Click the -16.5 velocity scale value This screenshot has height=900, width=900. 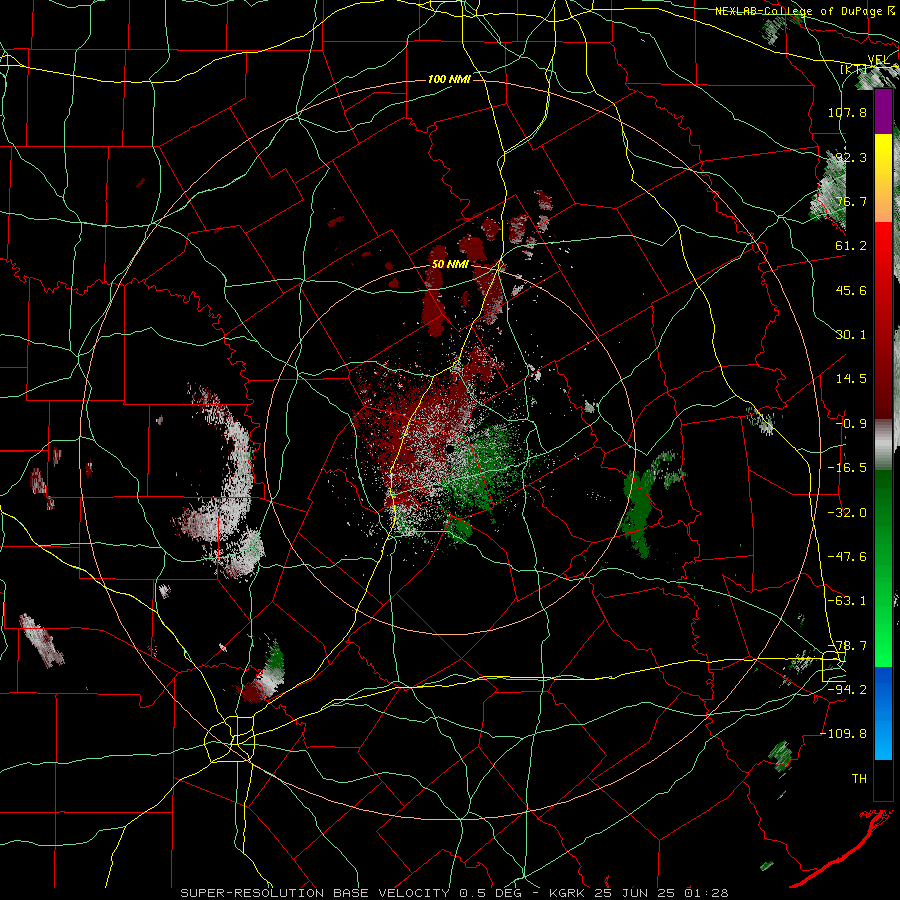847,468
